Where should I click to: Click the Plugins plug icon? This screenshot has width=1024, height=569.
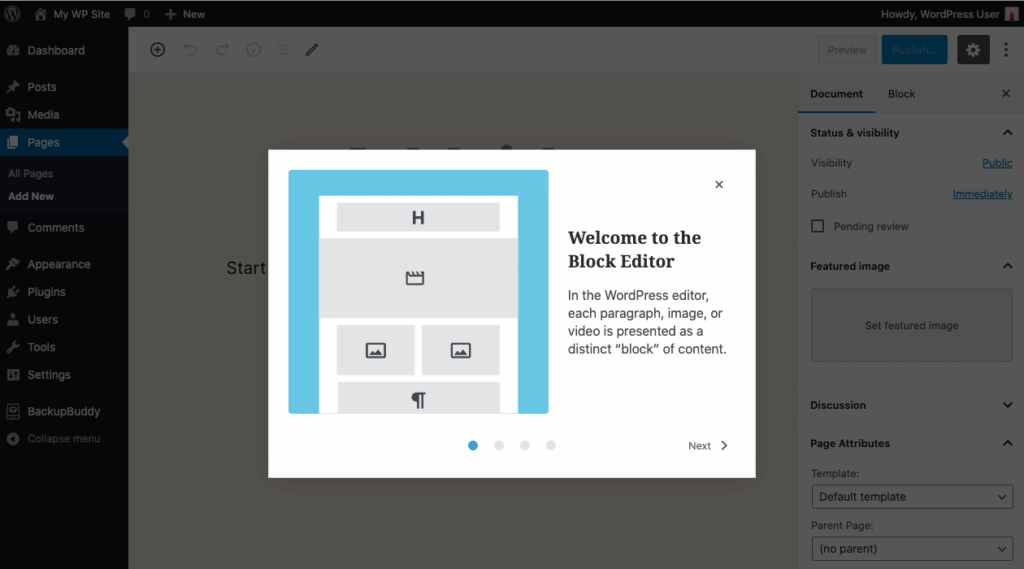[x=13, y=291]
